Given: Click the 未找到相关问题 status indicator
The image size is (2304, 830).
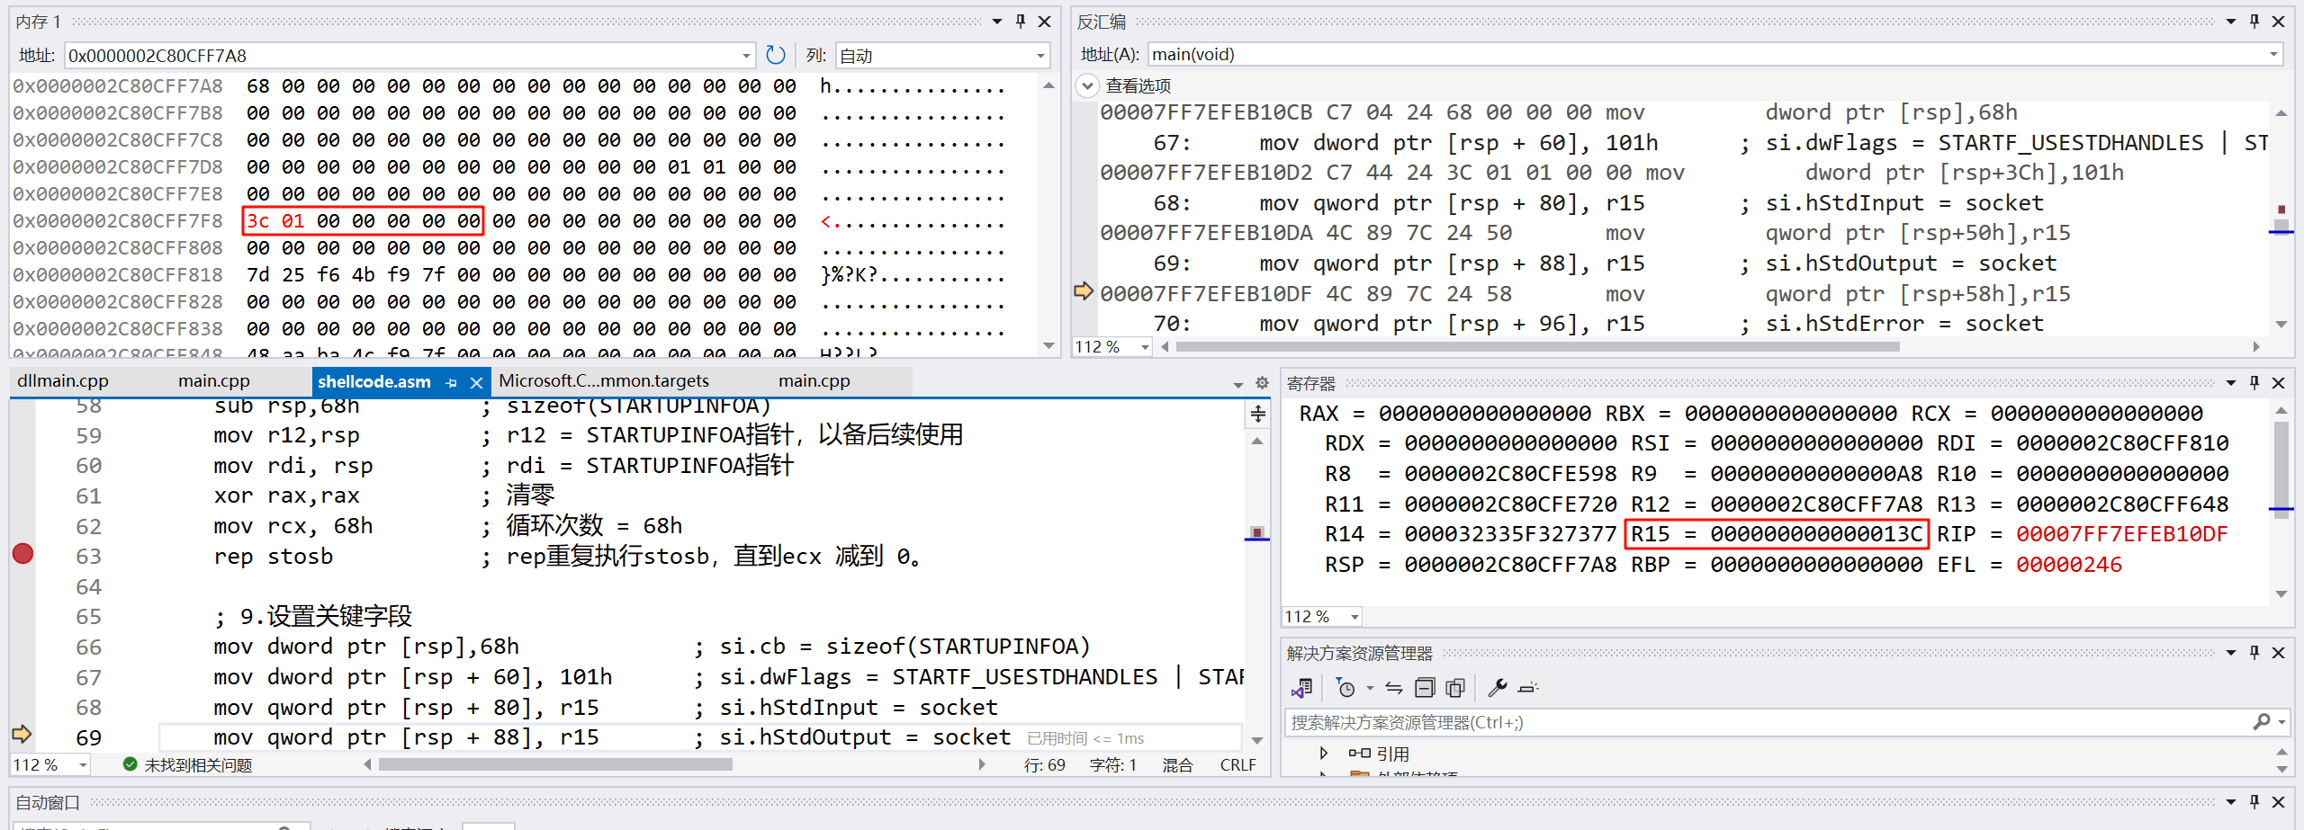Looking at the screenshot, I should click(x=187, y=765).
